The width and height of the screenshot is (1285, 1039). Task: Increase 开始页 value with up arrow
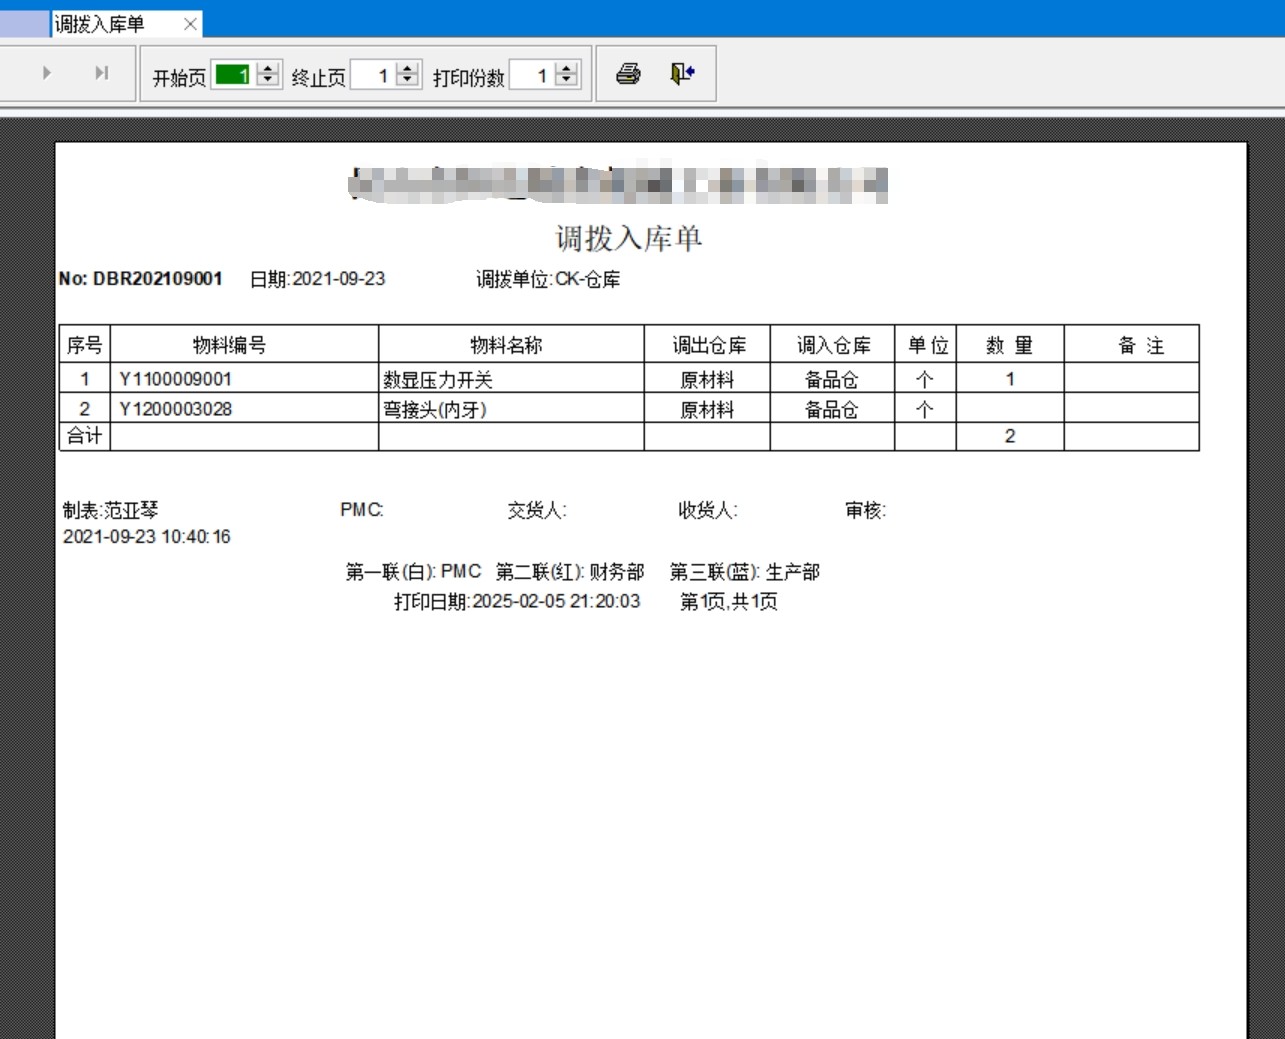point(268,69)
